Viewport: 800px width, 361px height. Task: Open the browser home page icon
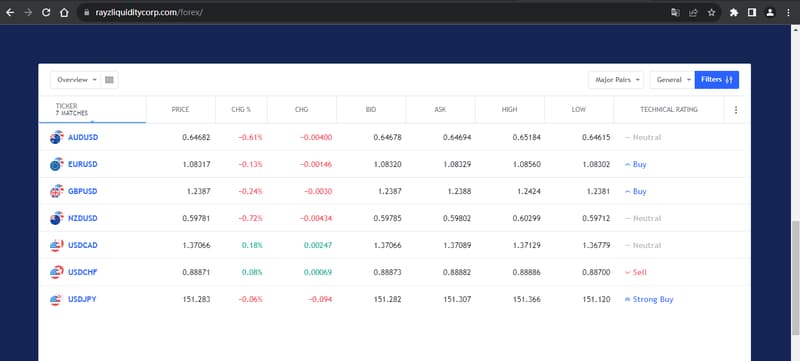click(x=64, y=13)
